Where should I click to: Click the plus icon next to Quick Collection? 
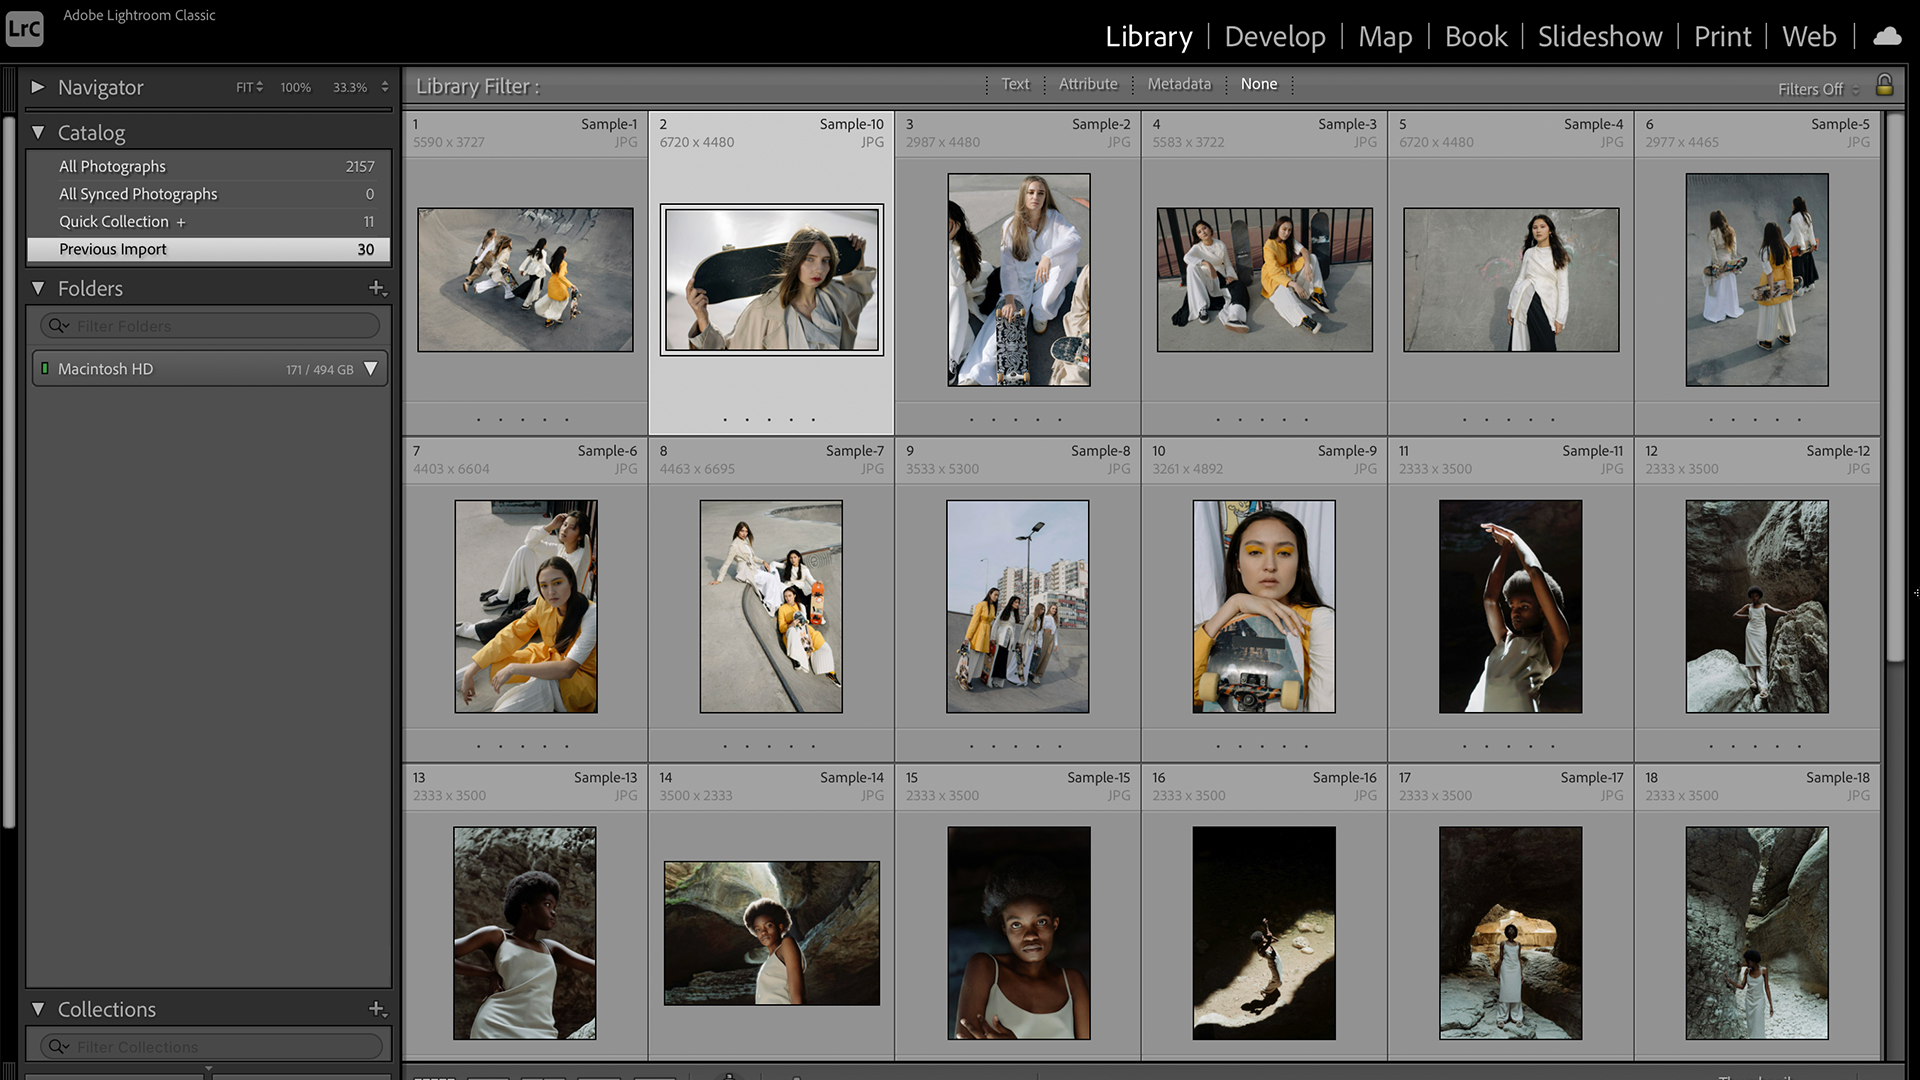(x=182, y=221)
